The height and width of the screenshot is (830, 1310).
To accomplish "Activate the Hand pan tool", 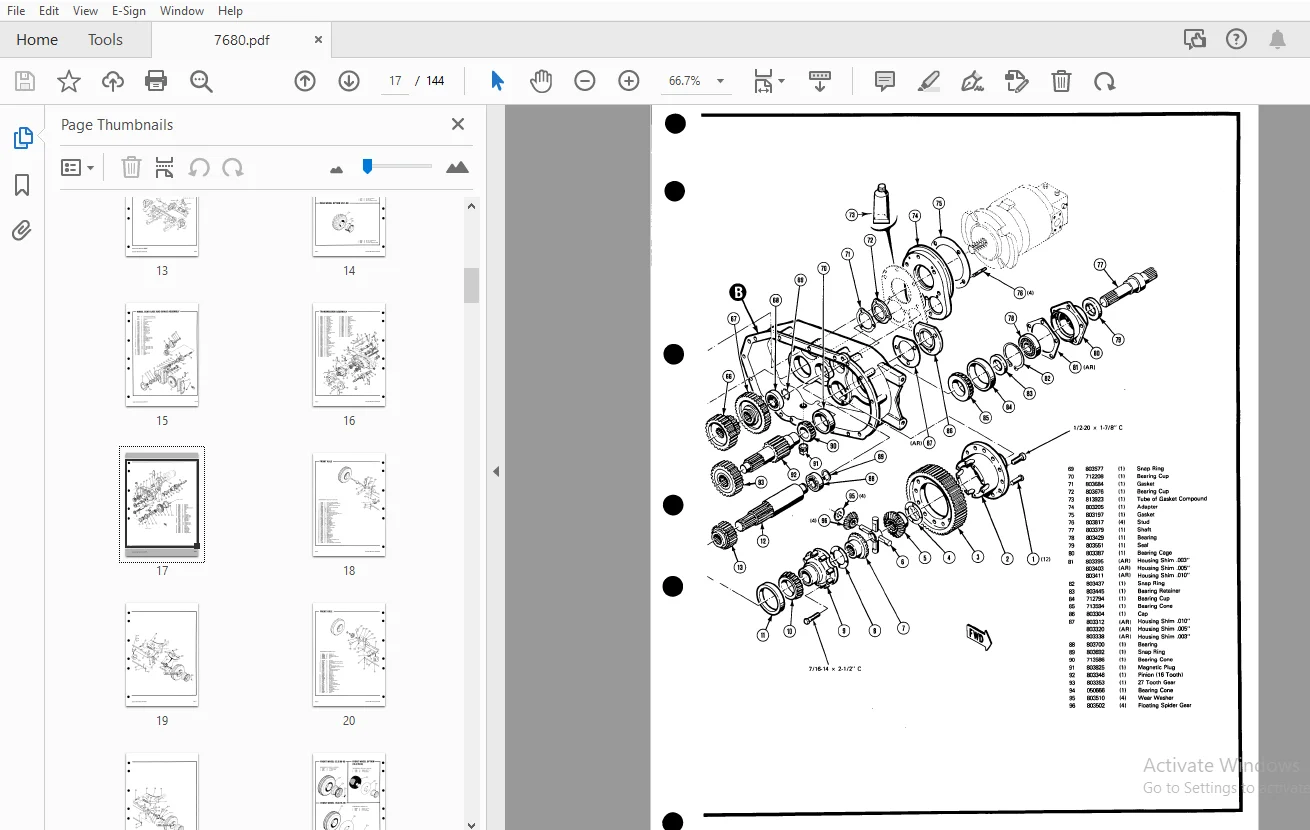I will point(541,81).
